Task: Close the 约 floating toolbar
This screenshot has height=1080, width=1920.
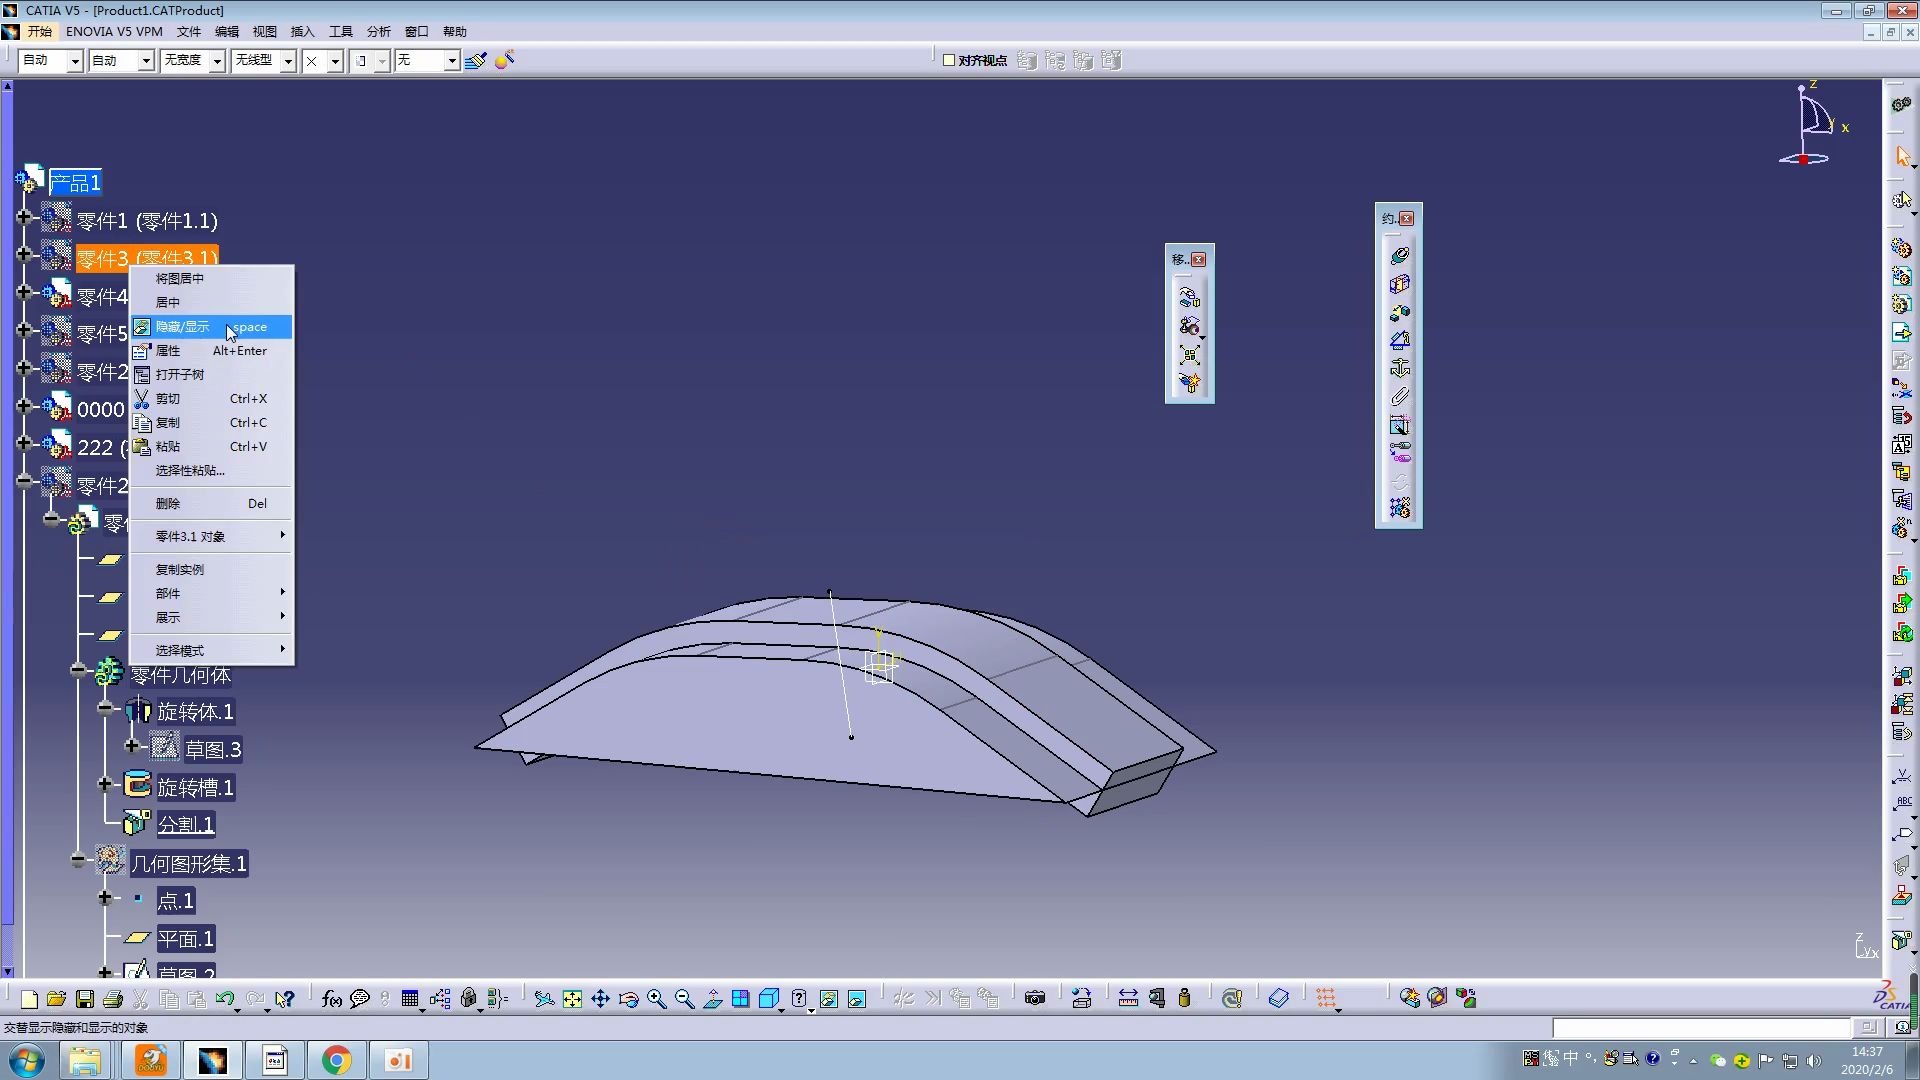Action: 1406,218
